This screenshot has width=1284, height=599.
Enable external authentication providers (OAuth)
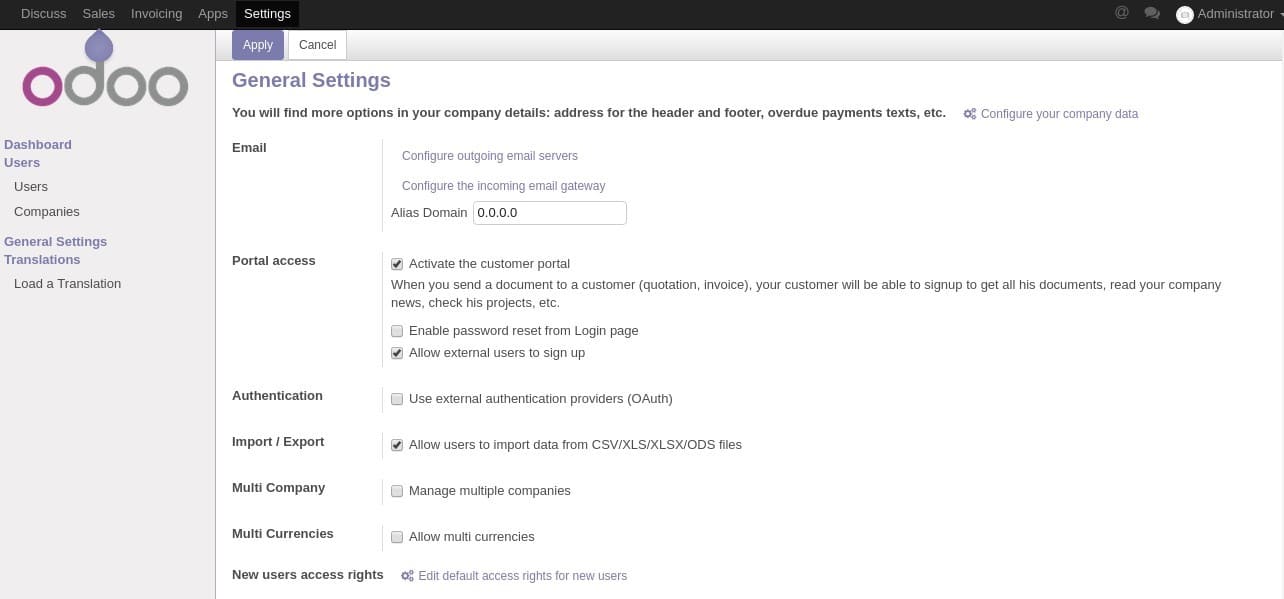(397, 399)
